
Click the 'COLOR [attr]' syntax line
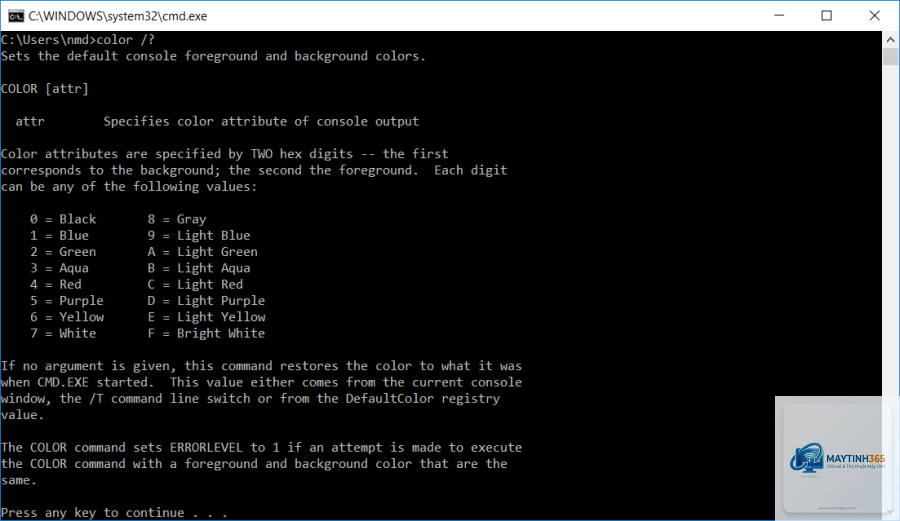tap(45, 89)
